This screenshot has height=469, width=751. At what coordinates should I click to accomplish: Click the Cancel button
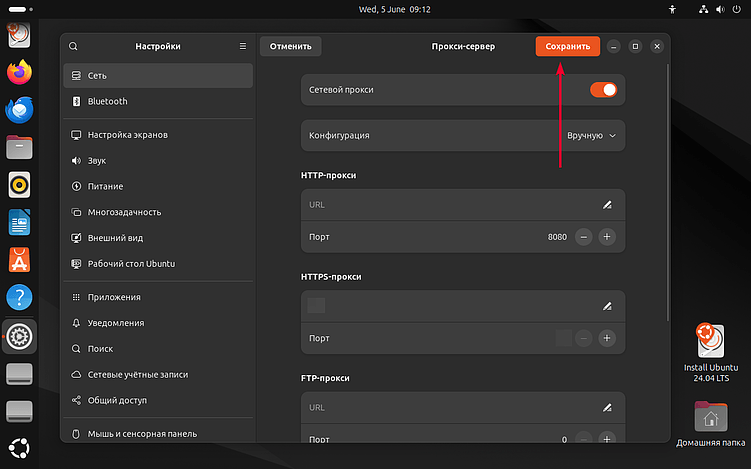point(290,46)
